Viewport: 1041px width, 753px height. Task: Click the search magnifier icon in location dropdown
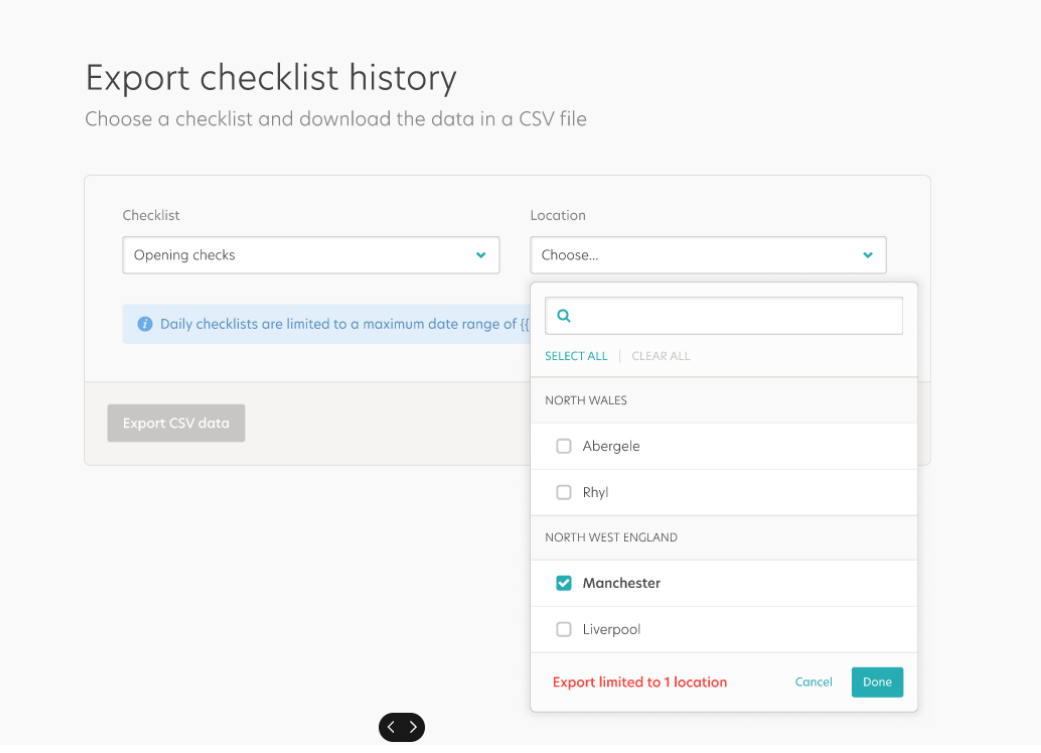coord(563,315)
